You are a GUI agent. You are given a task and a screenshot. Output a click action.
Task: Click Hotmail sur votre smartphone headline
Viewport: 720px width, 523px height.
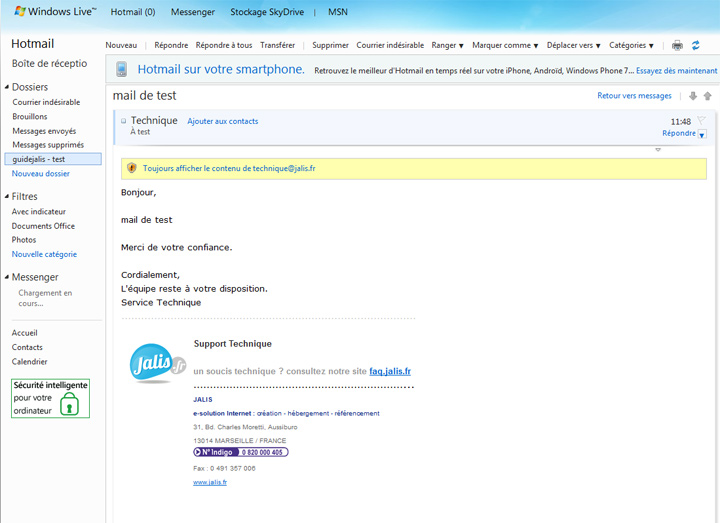(221, 69)
